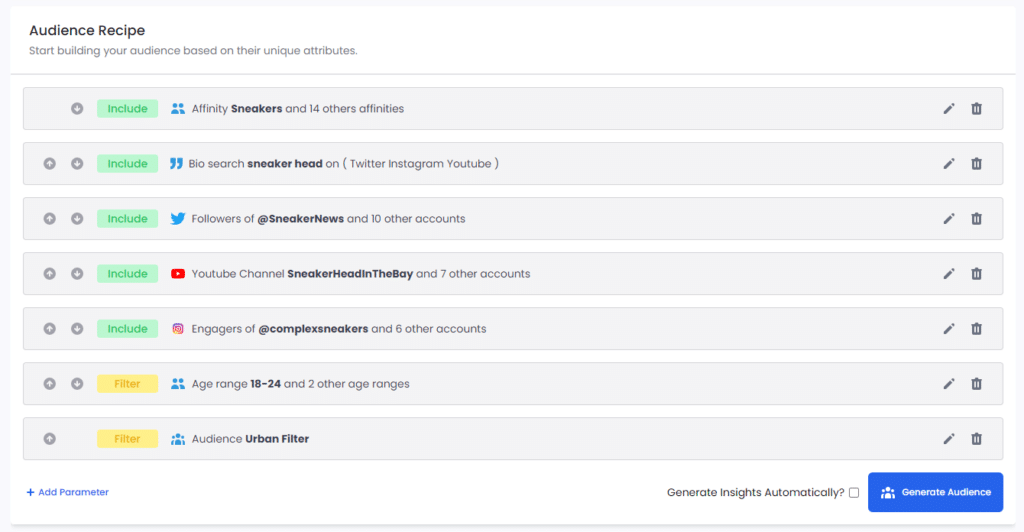Toggle the Include badge on Youtube Channel row

click(x=127, y=274)
